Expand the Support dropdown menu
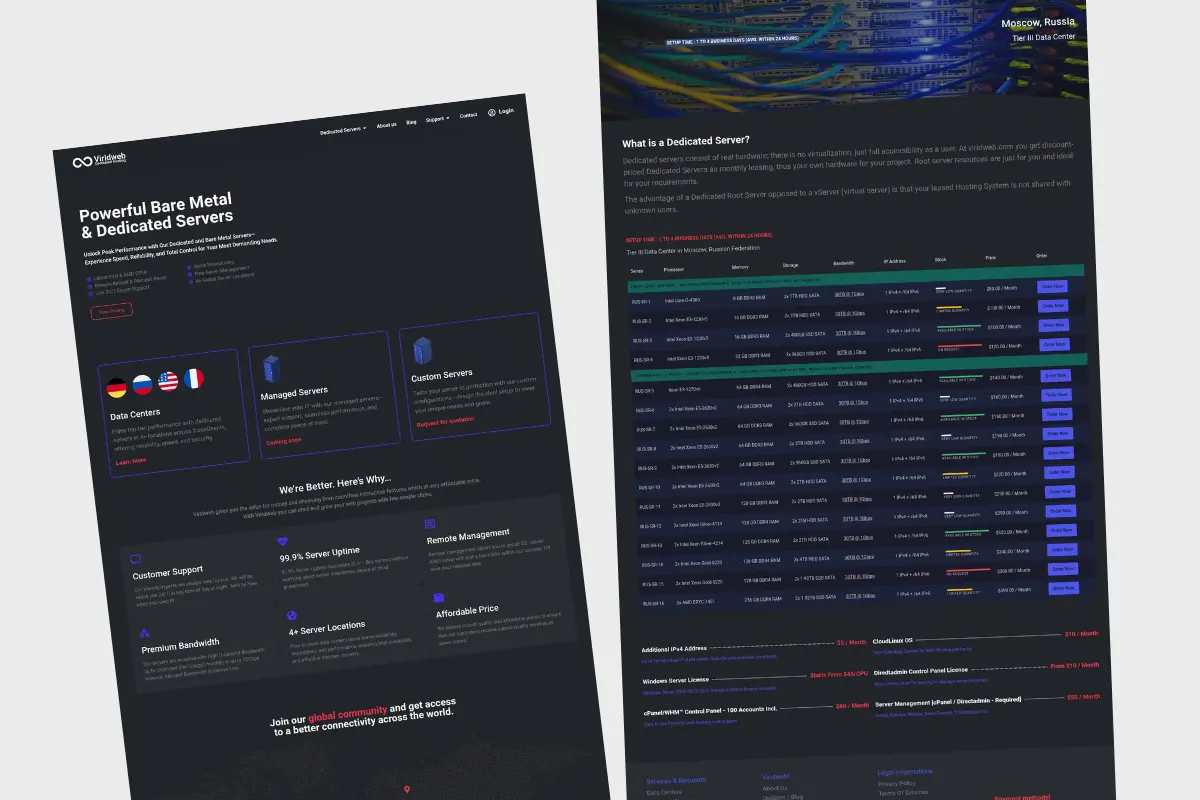The width and height of the screenshot is (1200, 800). 437,119
